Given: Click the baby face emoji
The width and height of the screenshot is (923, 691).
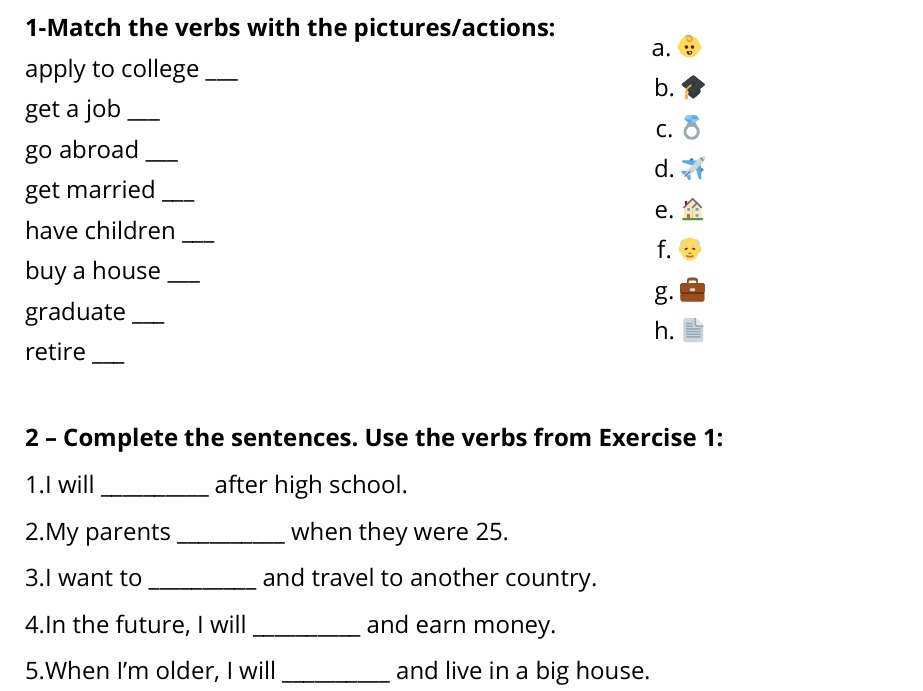Looking at the screenshot, I should pyautogui.click(x=689, y=46).
